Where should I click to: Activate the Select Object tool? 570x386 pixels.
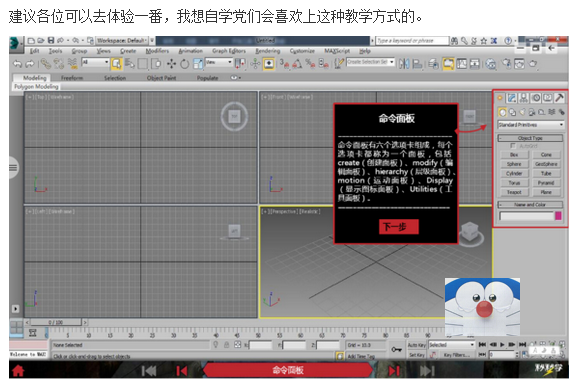point(116,64)
